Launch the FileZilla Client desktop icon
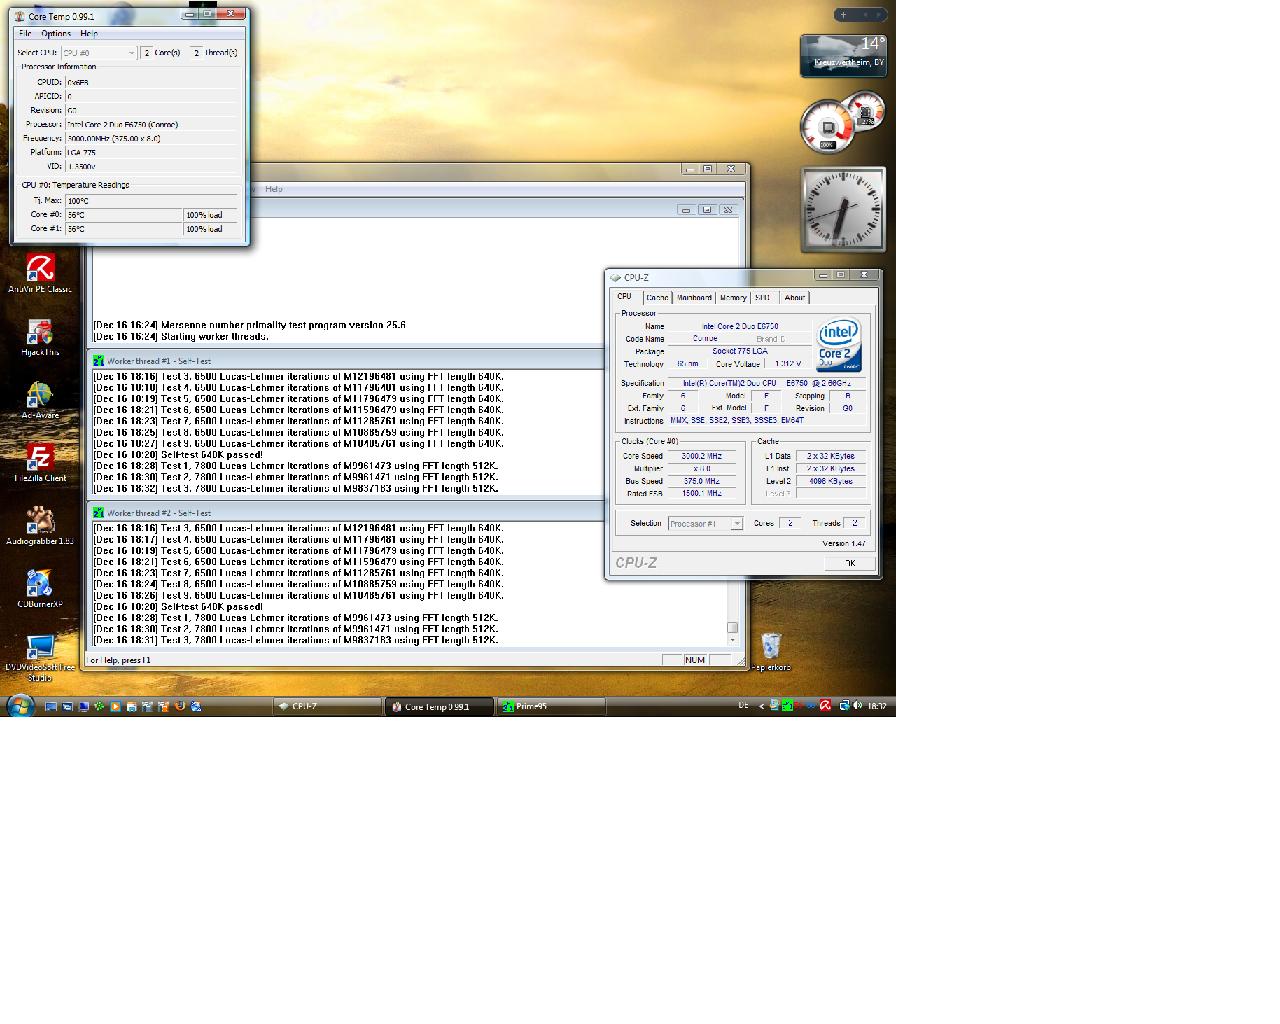 click(x=40, y=463)
